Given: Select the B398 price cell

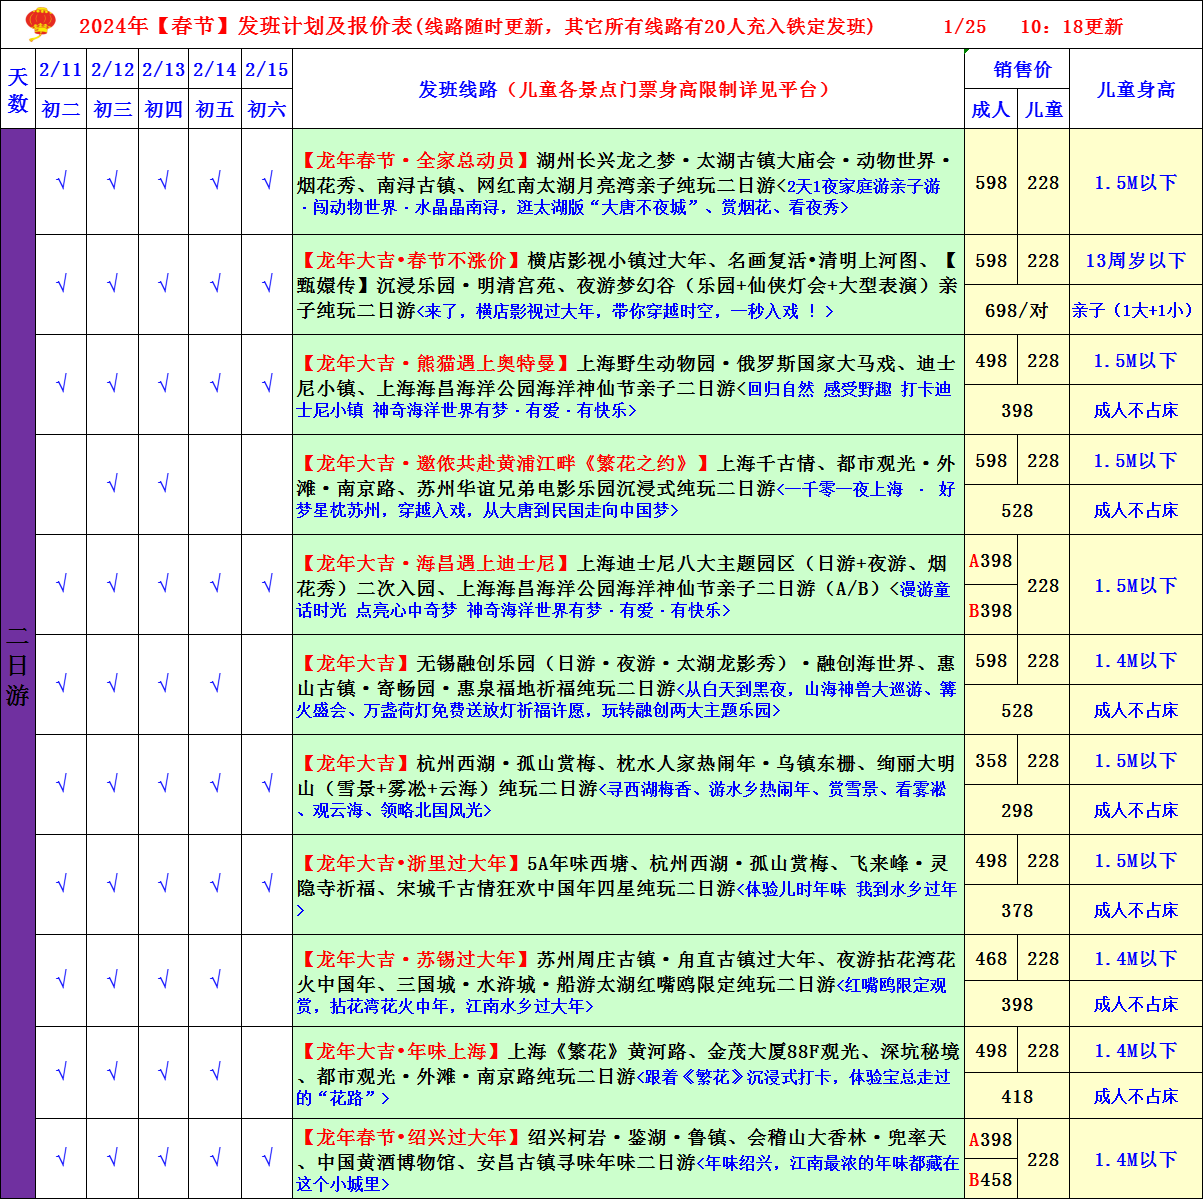Looking at the screenshot, I should [991, 610].
